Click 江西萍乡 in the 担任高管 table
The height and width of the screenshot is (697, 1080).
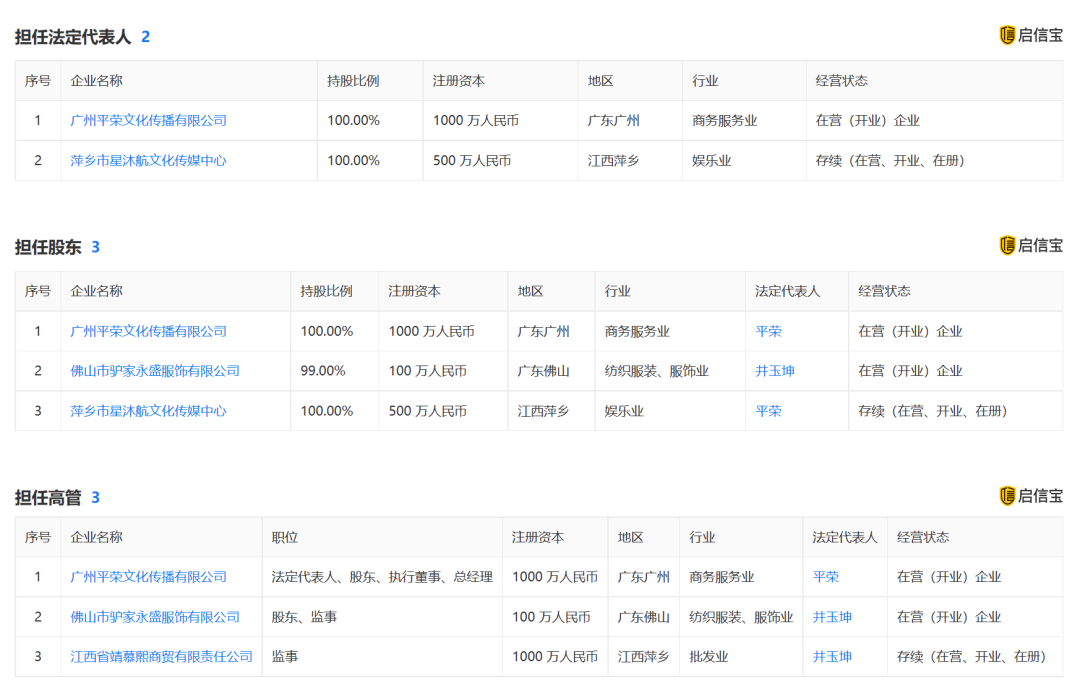643,657
